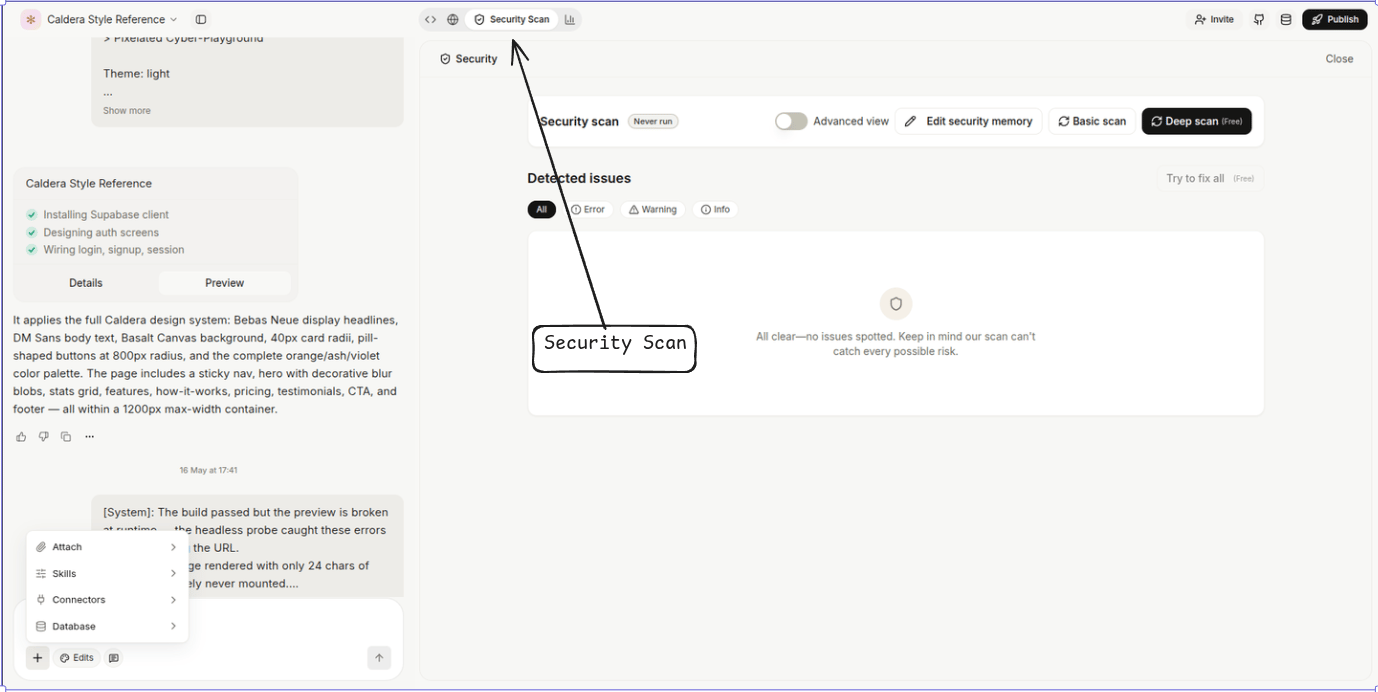Open the code view icon
The width and height of the screenshot is (1378, 692).
coord(431,19)
